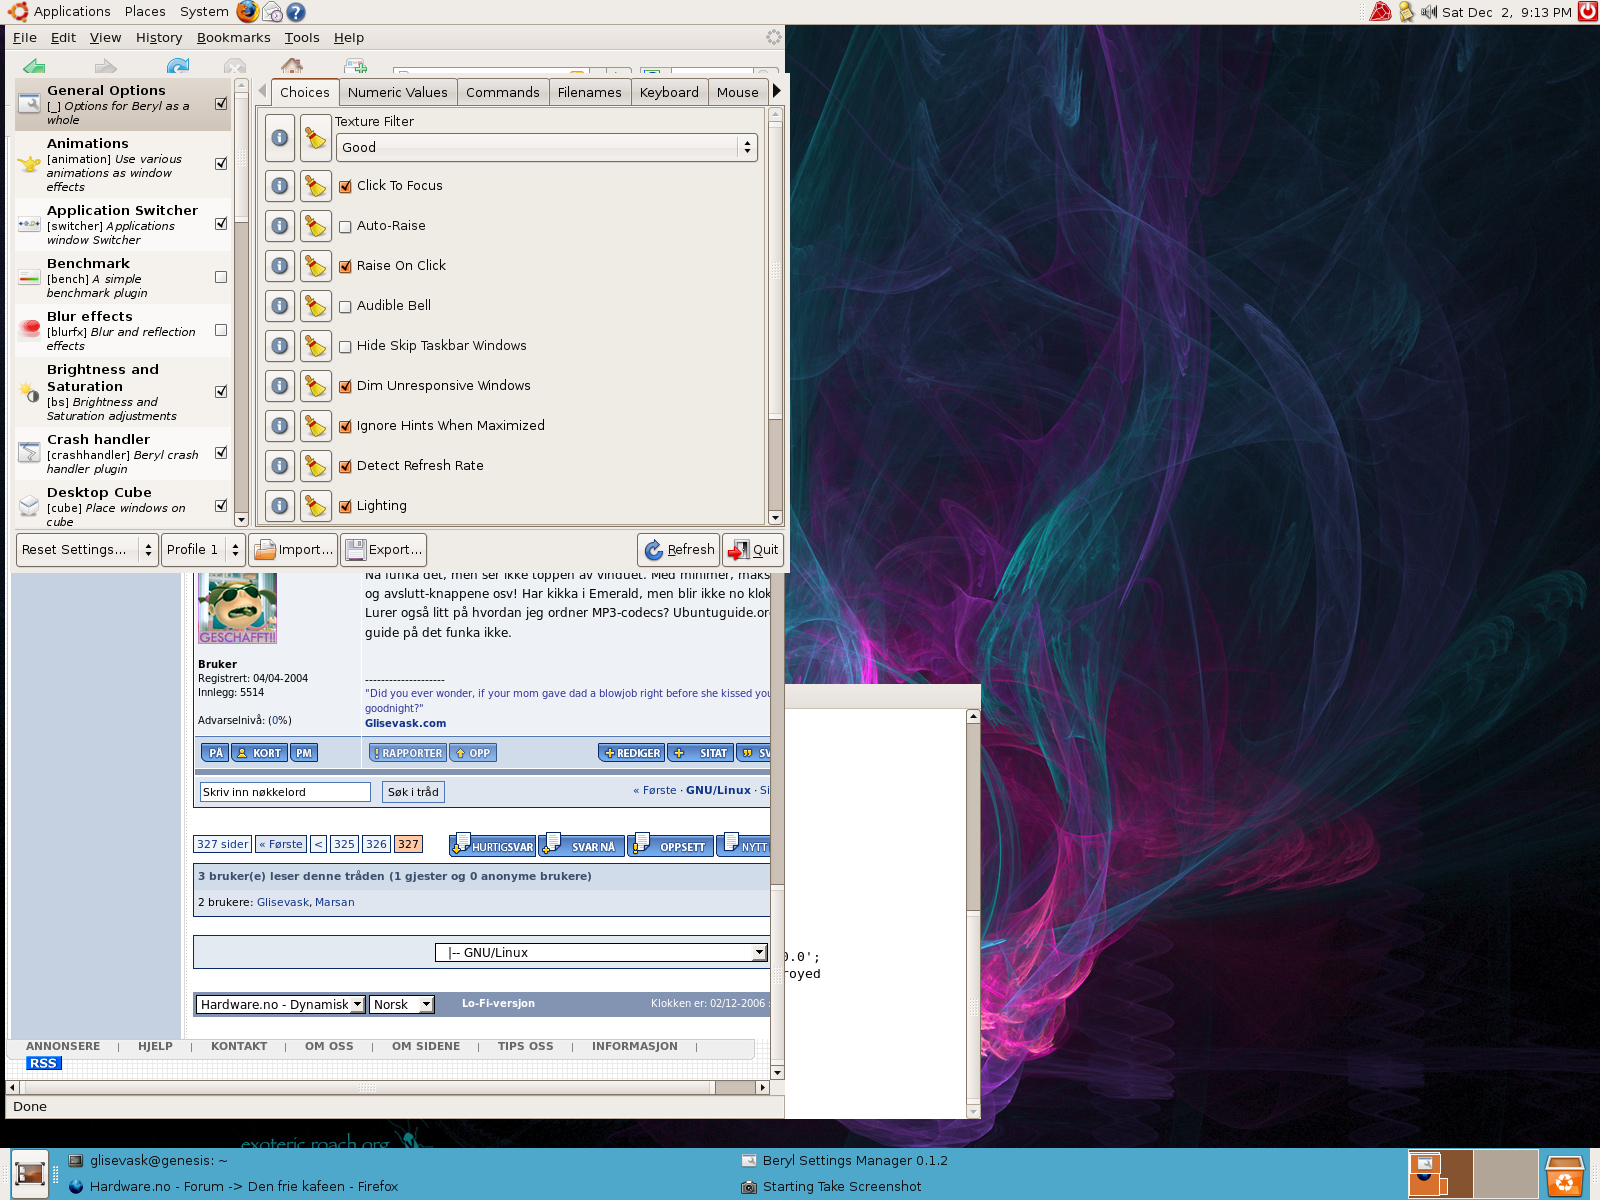Enable the Blur effects plugin checkbox
This screenshot has height=1200, width=1600.
pyautogui.click(x=221, y=330)
